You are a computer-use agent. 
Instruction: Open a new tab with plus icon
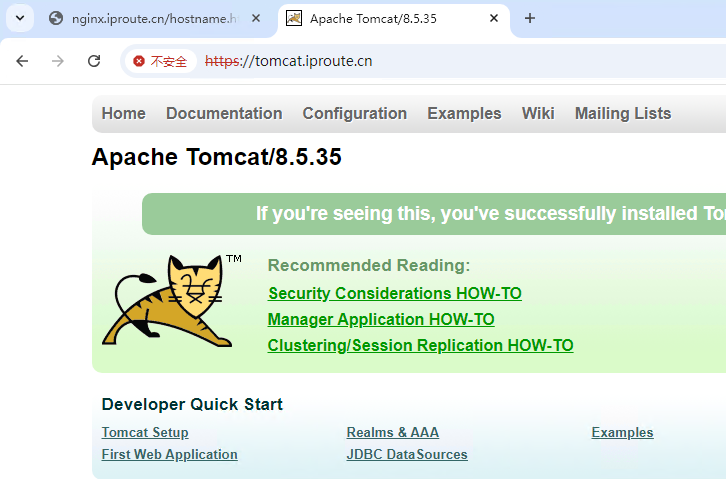[x=530, y=18]
